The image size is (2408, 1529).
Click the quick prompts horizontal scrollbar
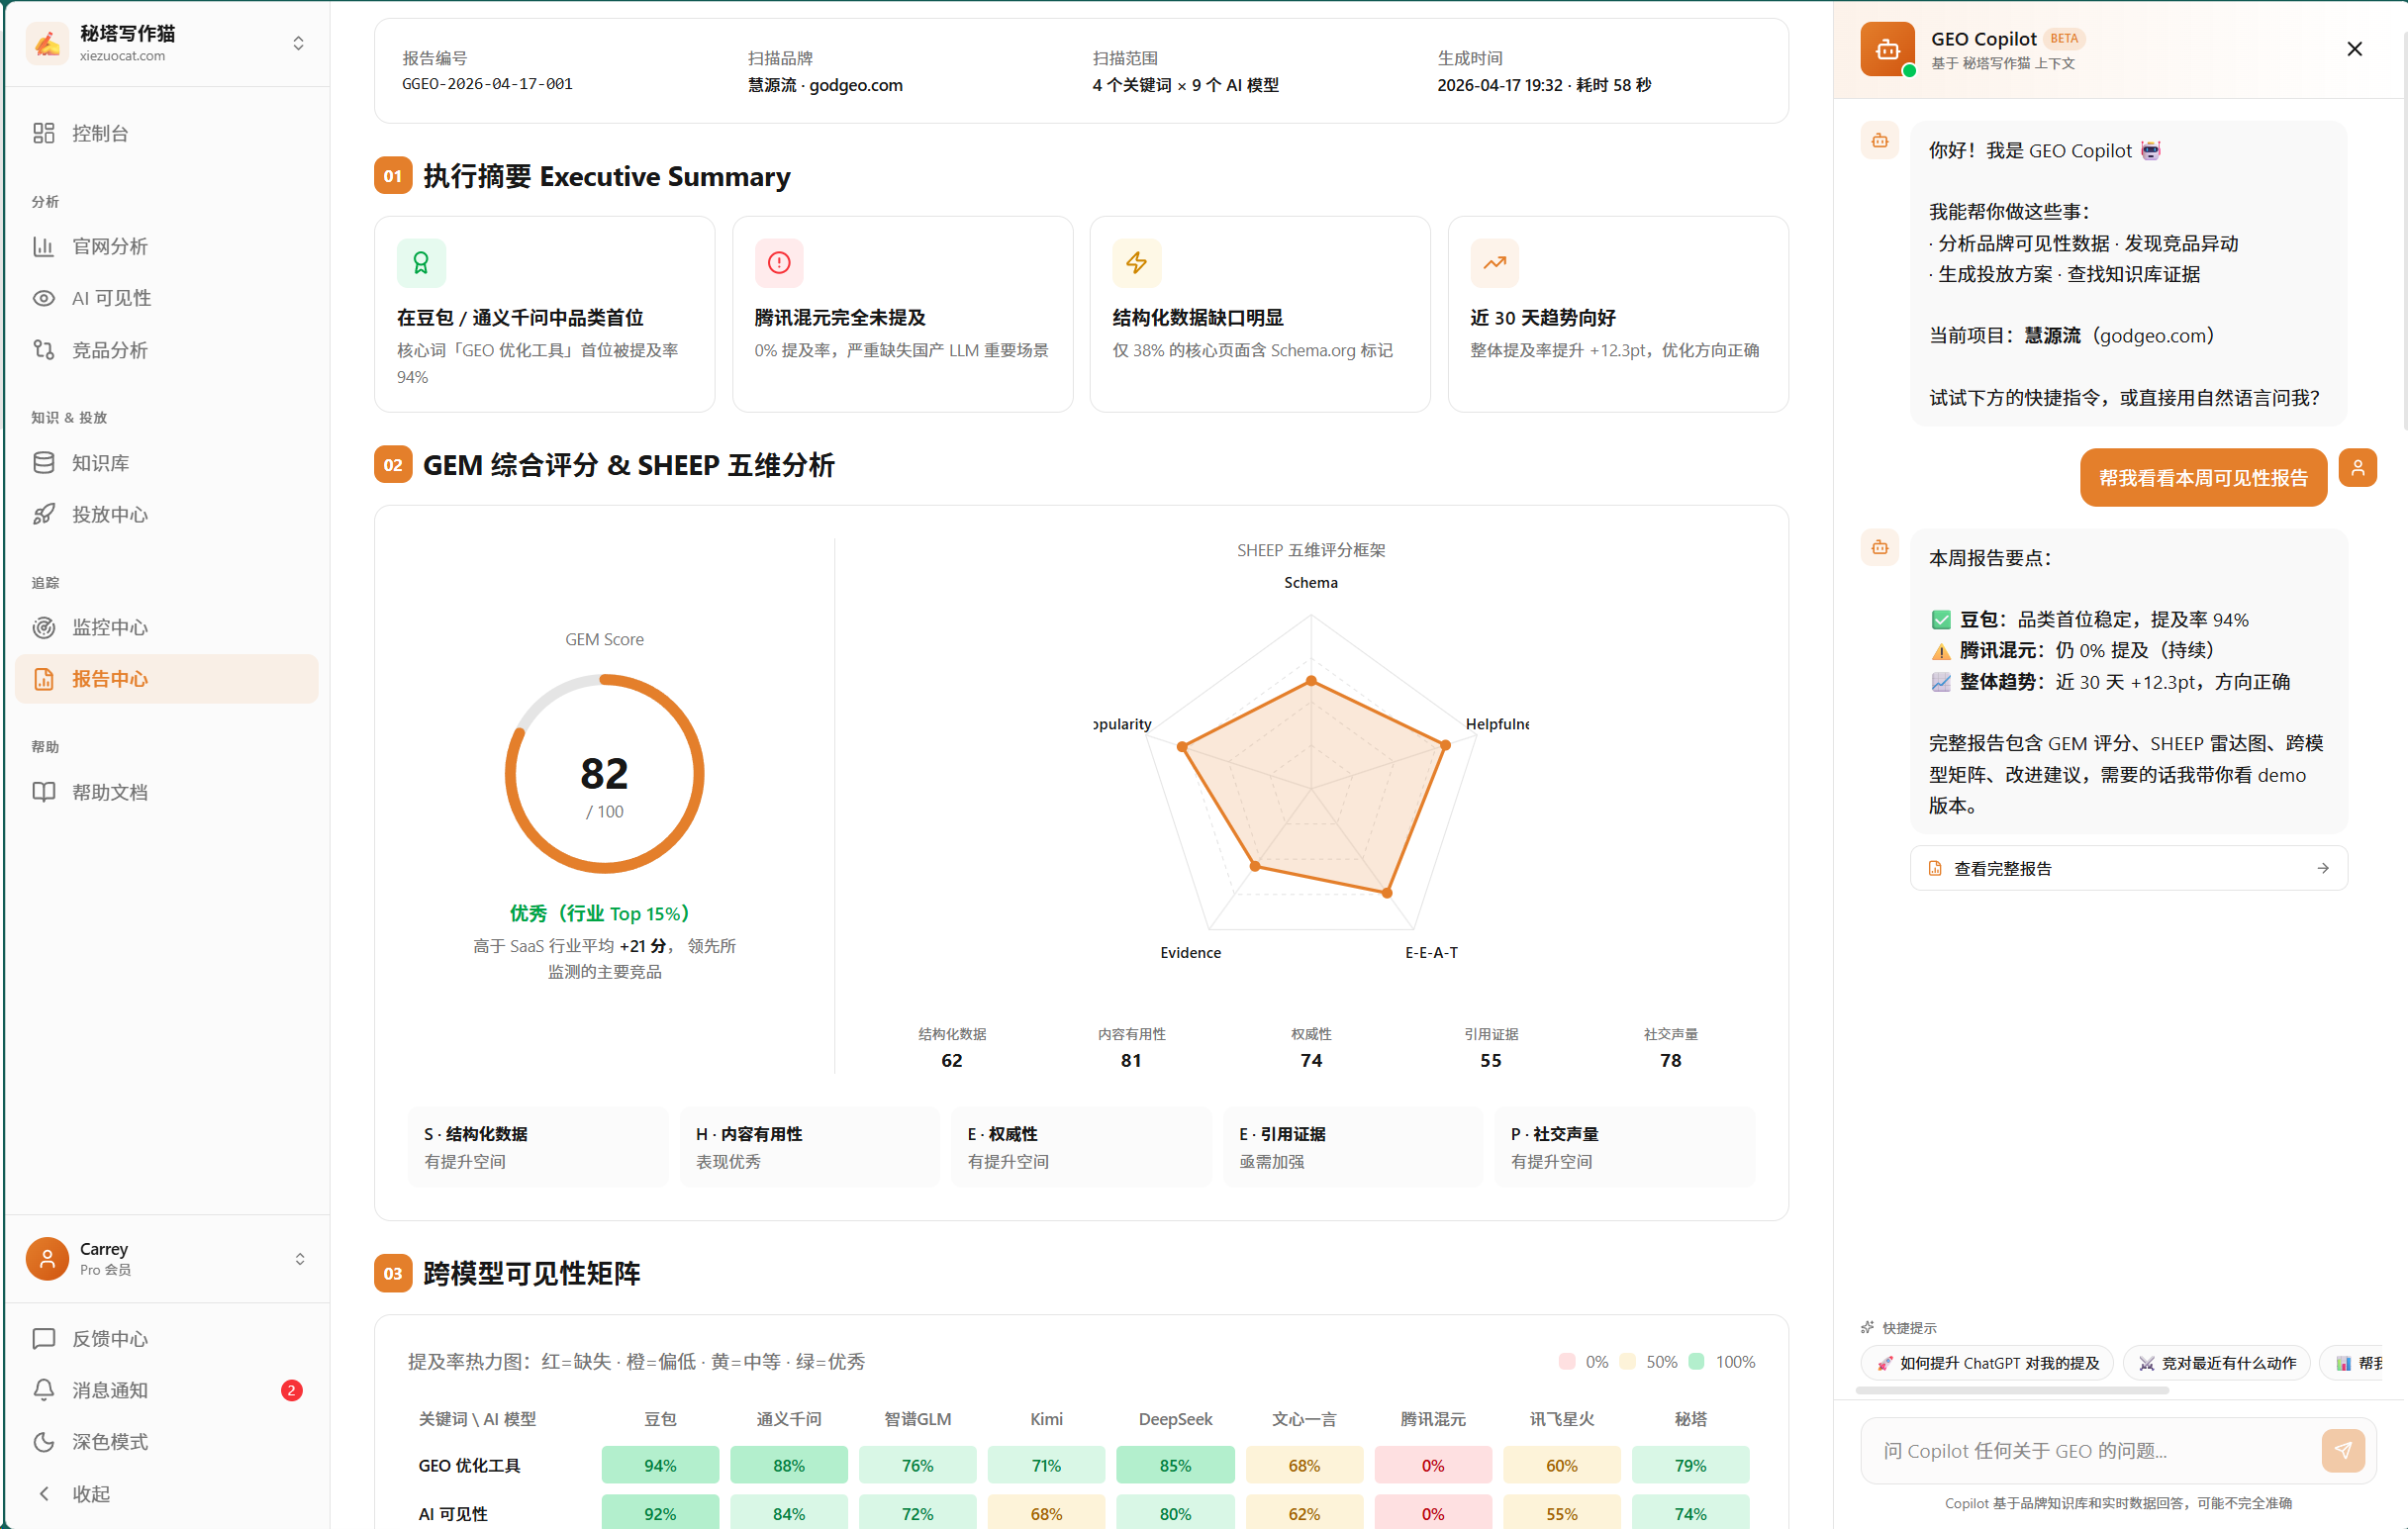coord(2012,1390)
